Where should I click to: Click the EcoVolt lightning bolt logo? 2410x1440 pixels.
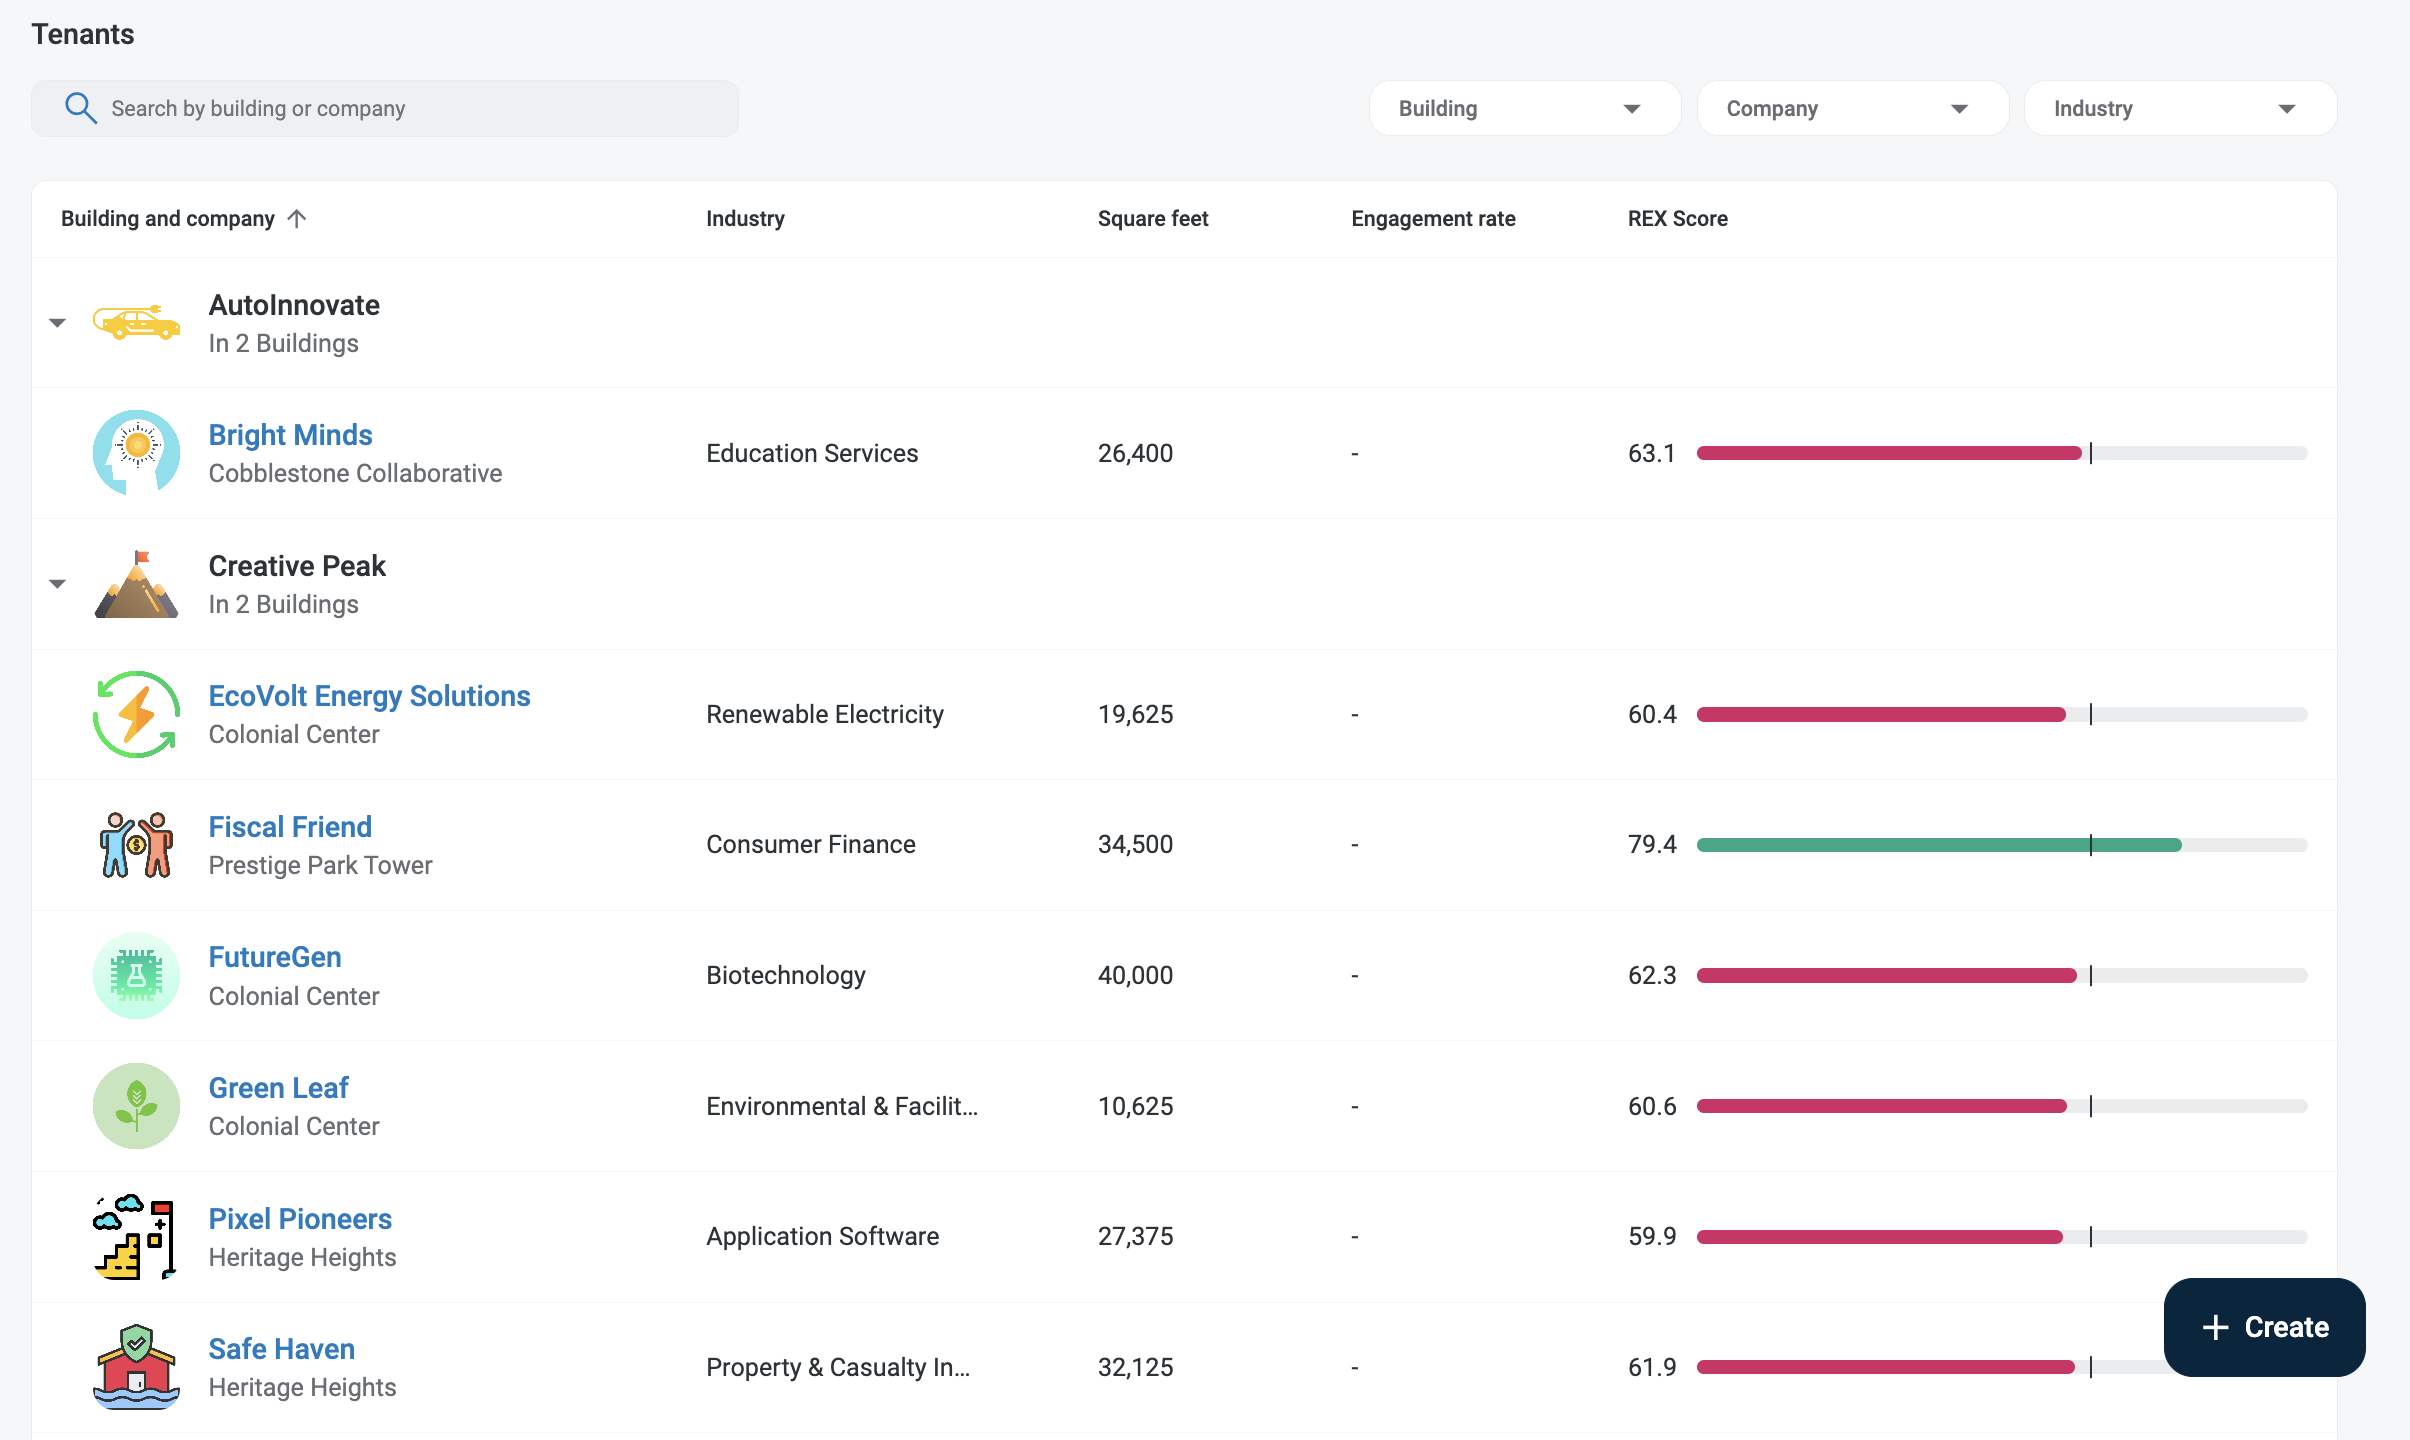136,714
